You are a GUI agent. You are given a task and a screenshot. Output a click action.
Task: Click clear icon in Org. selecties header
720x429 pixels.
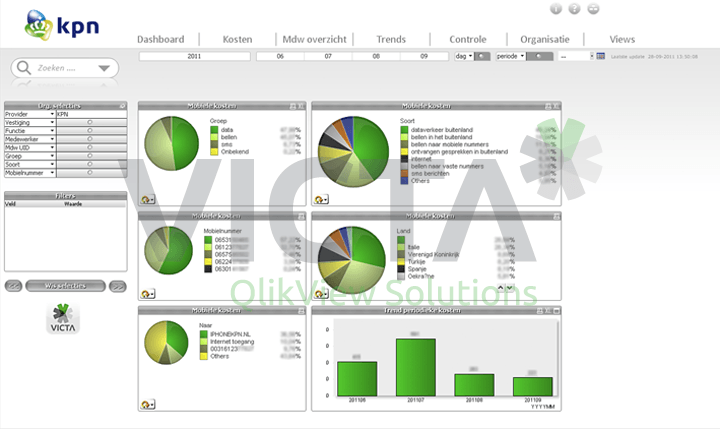(x=122, y=106)
